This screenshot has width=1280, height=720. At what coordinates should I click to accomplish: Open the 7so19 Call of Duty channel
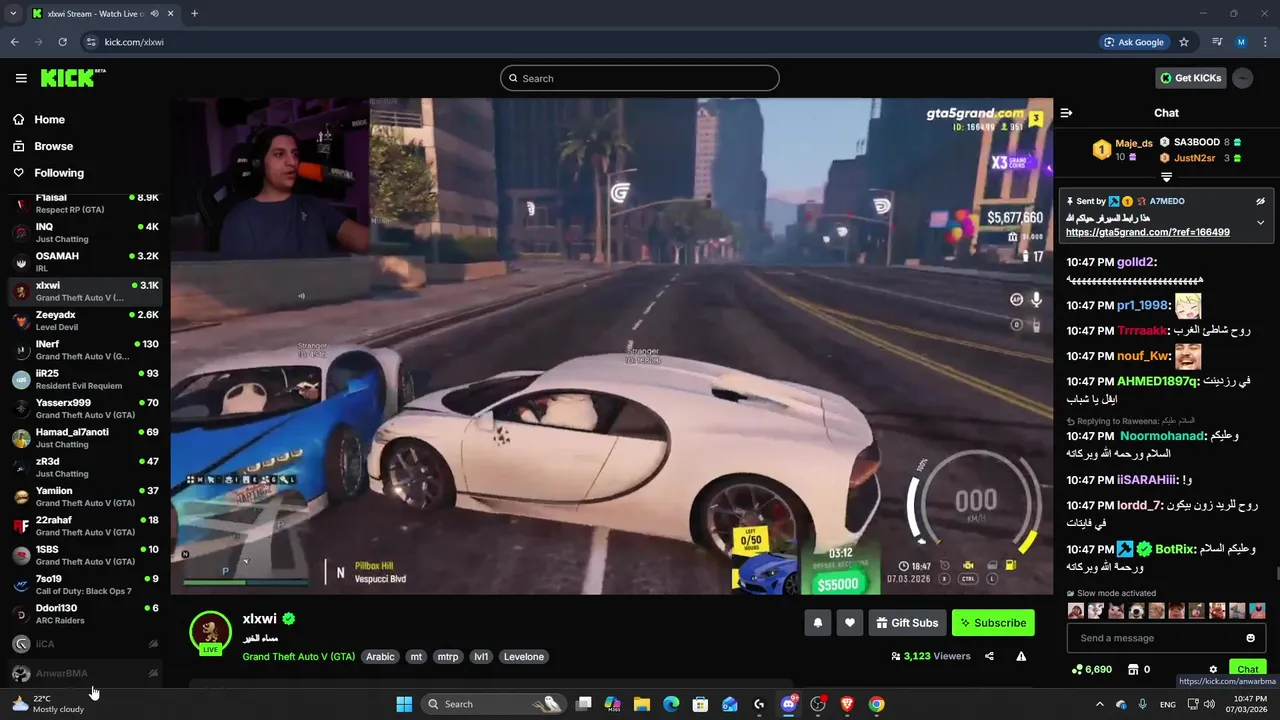pyautogui.click(x=84, y=585)
